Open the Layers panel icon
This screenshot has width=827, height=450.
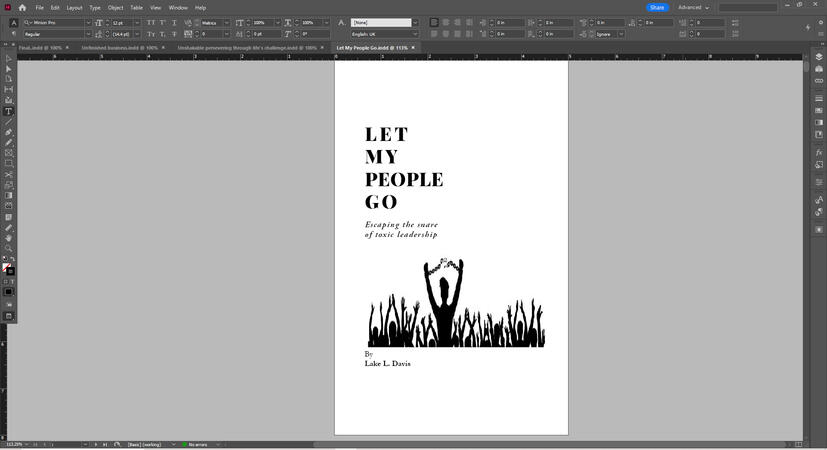[819, 57]
